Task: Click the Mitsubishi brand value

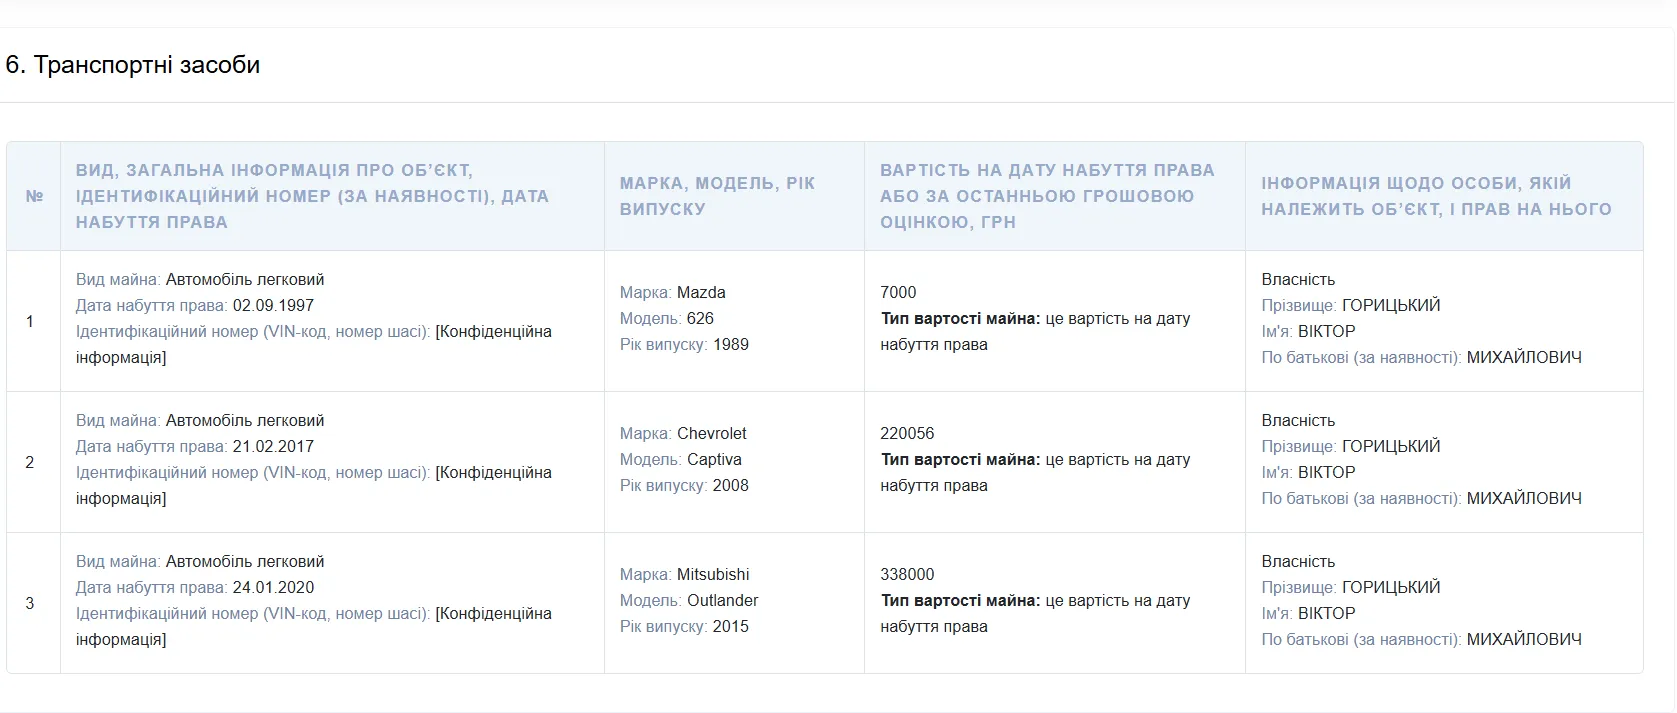Action: click(713, 574)
